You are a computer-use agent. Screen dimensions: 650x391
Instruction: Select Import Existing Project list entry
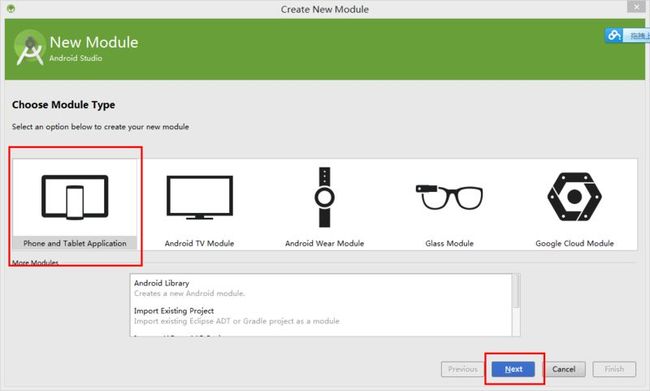174,311
